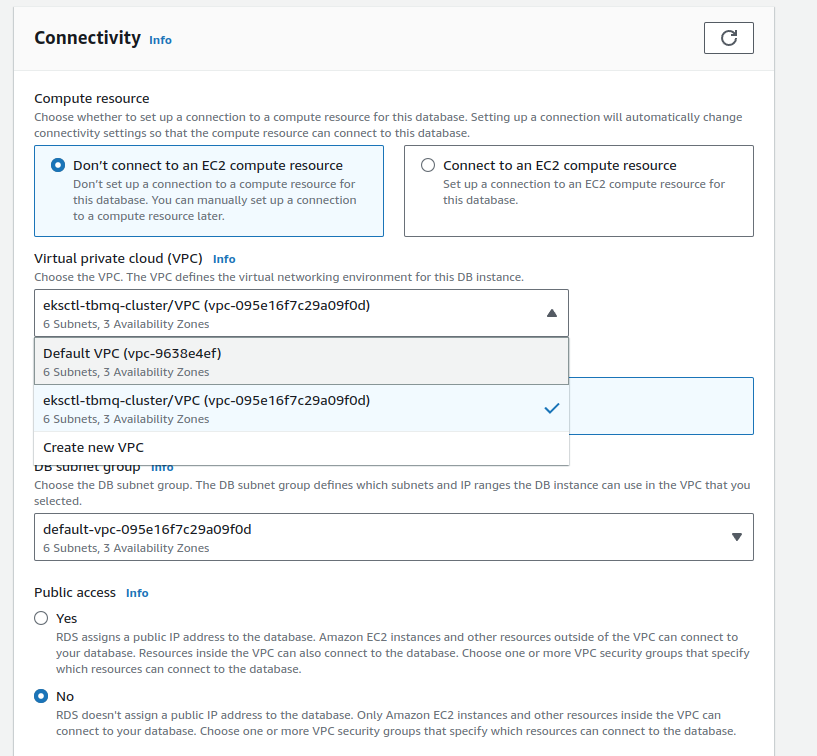The height and width of the screenshot is (756, 817).
Task: Open Info next to DB subnet group
Action: coord(162,466)
